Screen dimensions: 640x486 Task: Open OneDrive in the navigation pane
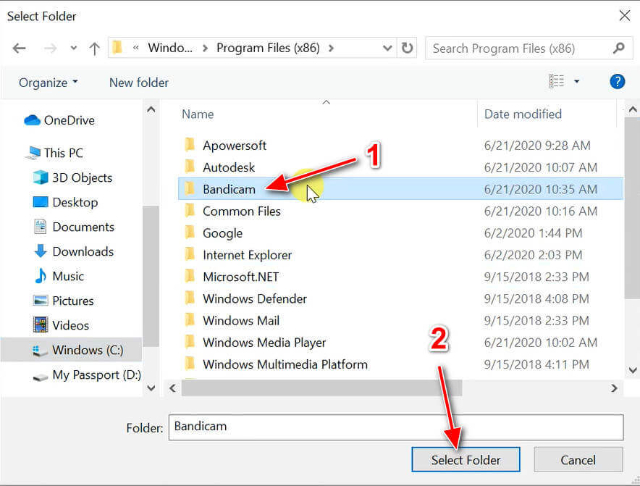pos(68,120)
